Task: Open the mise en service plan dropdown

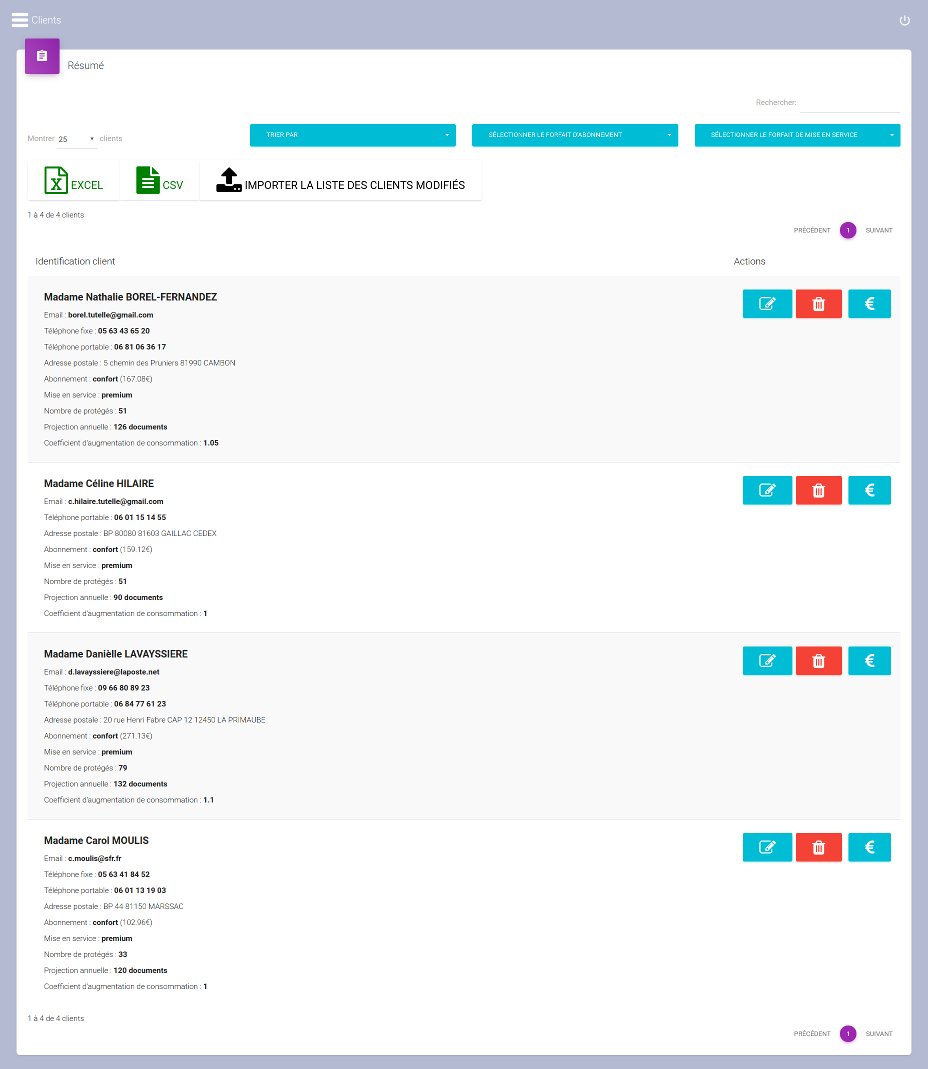Action: [x=797, y=135]
